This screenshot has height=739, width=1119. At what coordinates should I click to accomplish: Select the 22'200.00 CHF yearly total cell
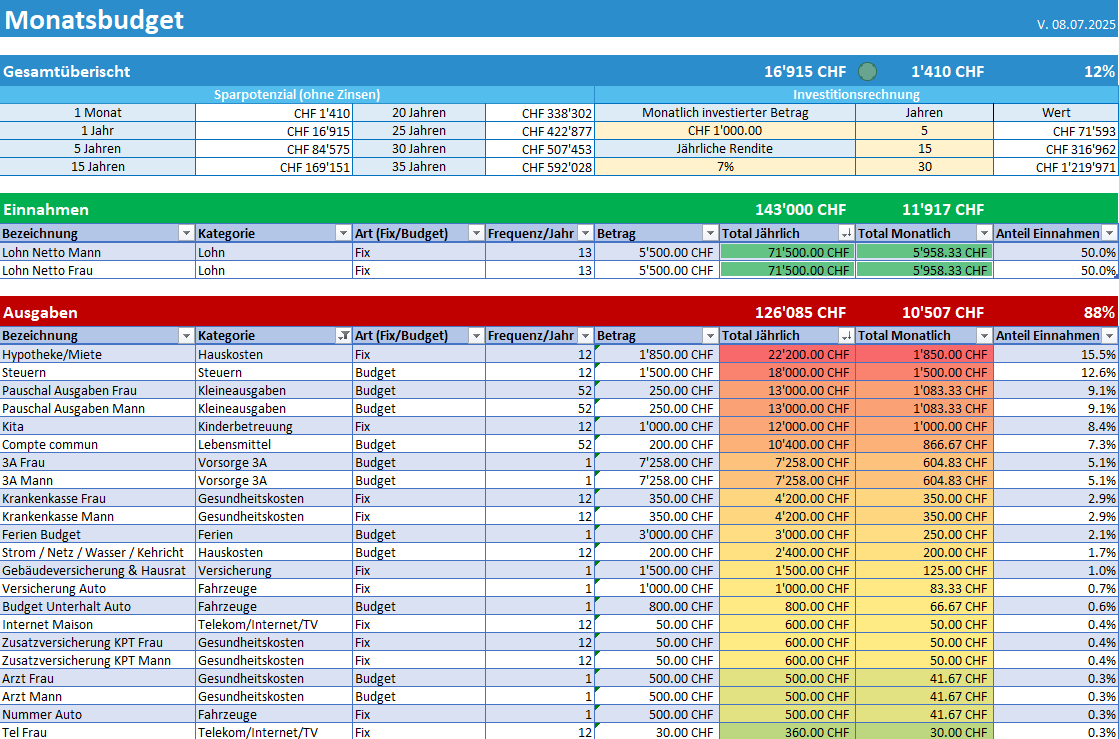click(x=788, y=355)
